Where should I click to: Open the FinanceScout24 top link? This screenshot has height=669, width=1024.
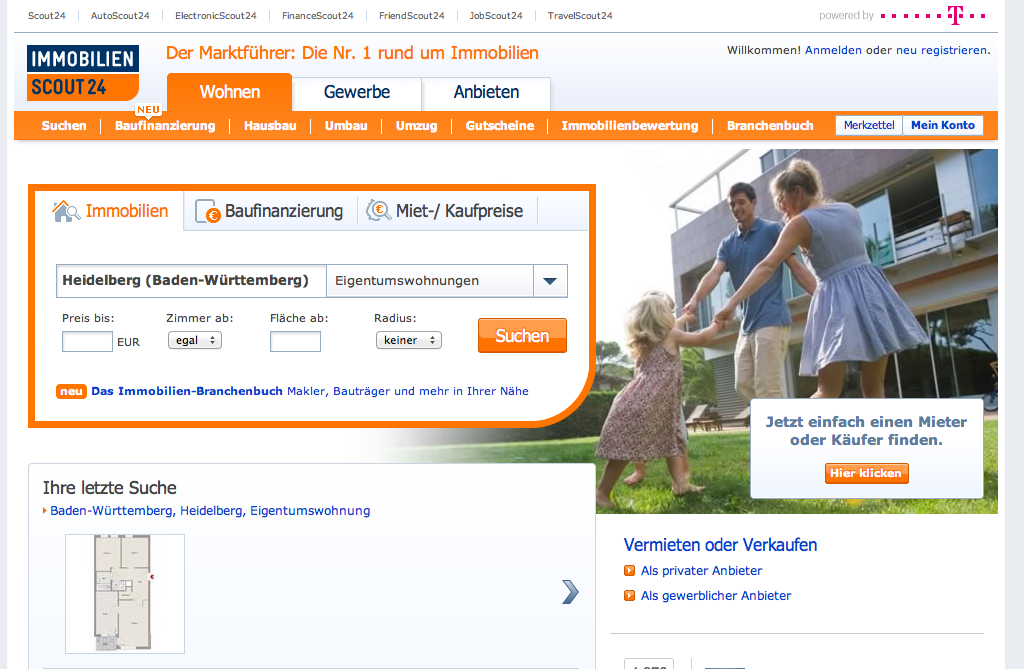[x=317, y=16]
